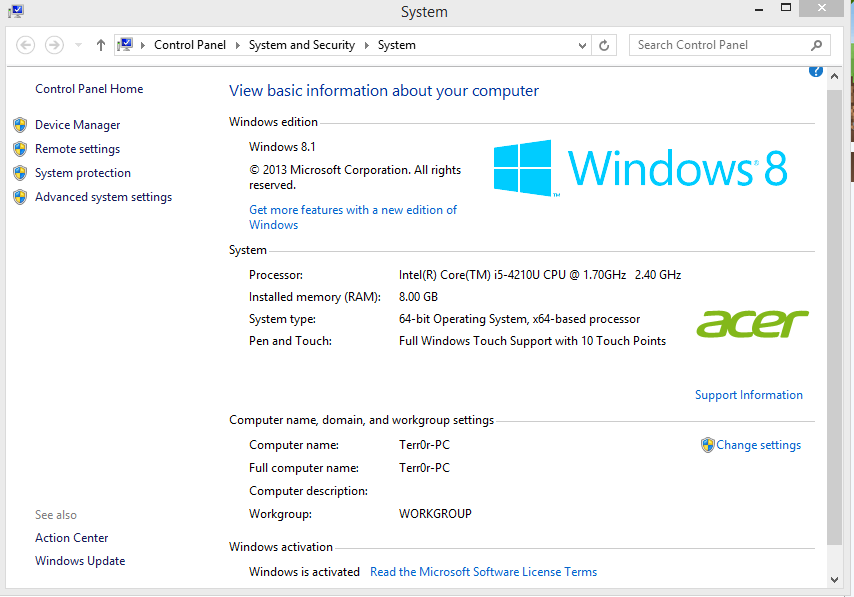Expand the arrow before Control Panel breadcrumb
This screenshot has width=854, height=597.
pos(143,45)
